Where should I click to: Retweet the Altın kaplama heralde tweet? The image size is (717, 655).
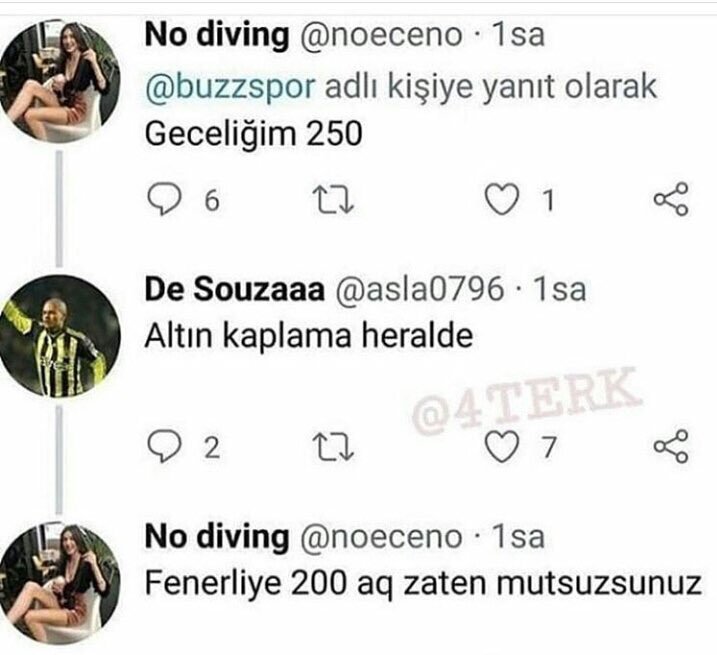tap(333, 447)
